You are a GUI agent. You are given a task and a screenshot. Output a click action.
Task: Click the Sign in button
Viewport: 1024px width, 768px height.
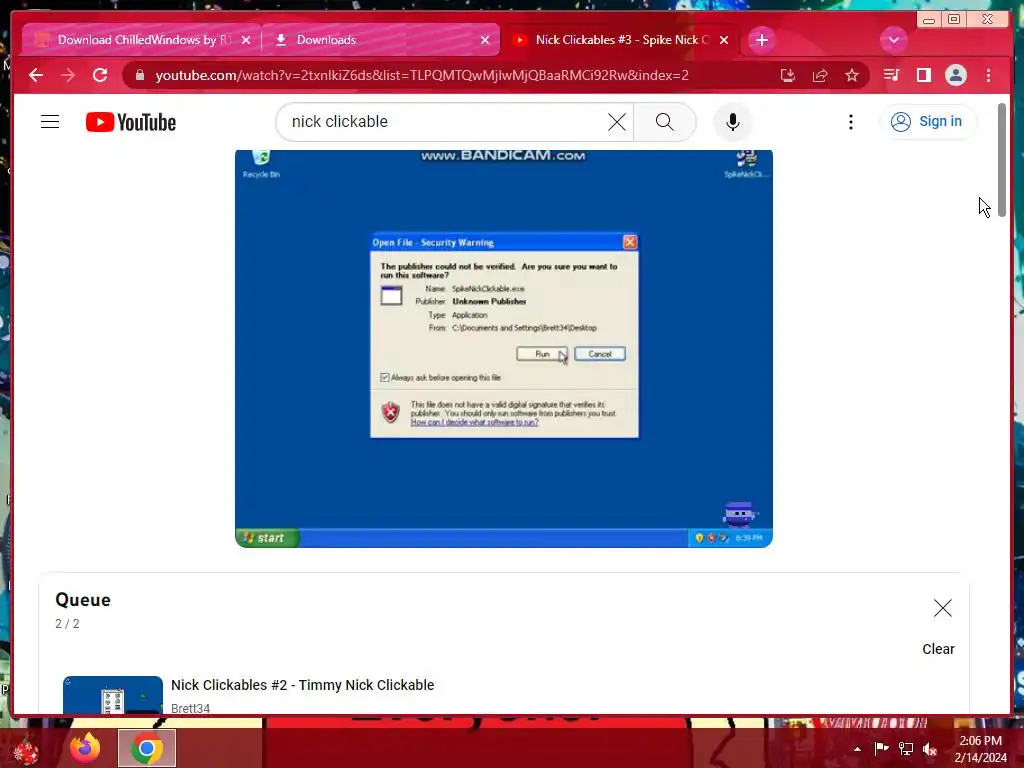point(927,121)
